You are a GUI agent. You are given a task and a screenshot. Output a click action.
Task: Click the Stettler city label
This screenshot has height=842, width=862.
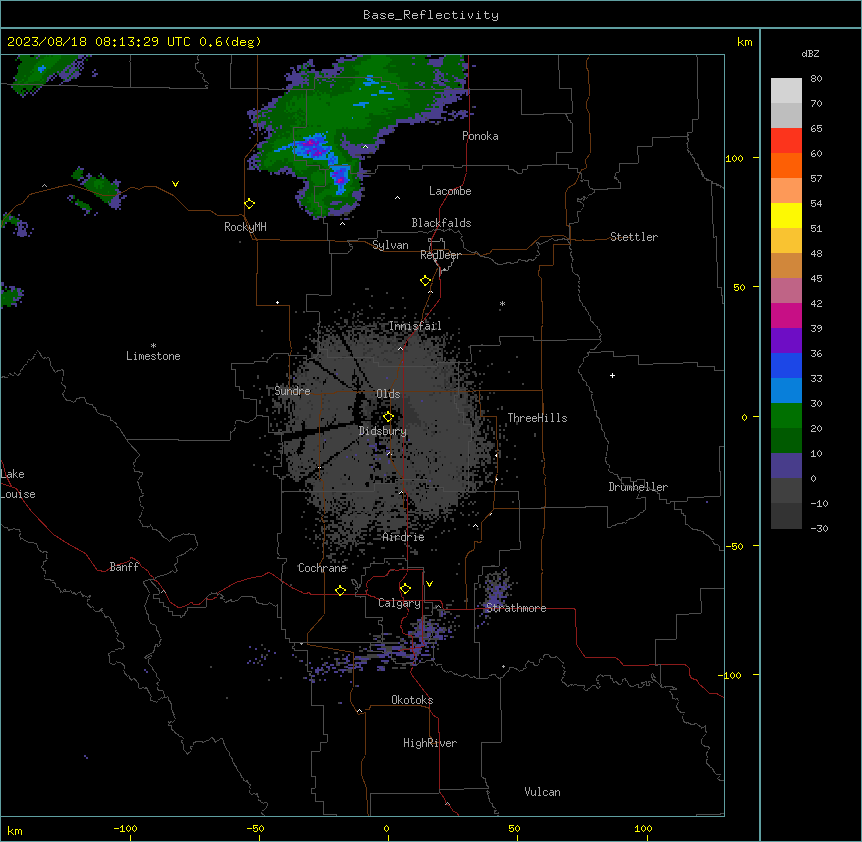tap(634, 237)
